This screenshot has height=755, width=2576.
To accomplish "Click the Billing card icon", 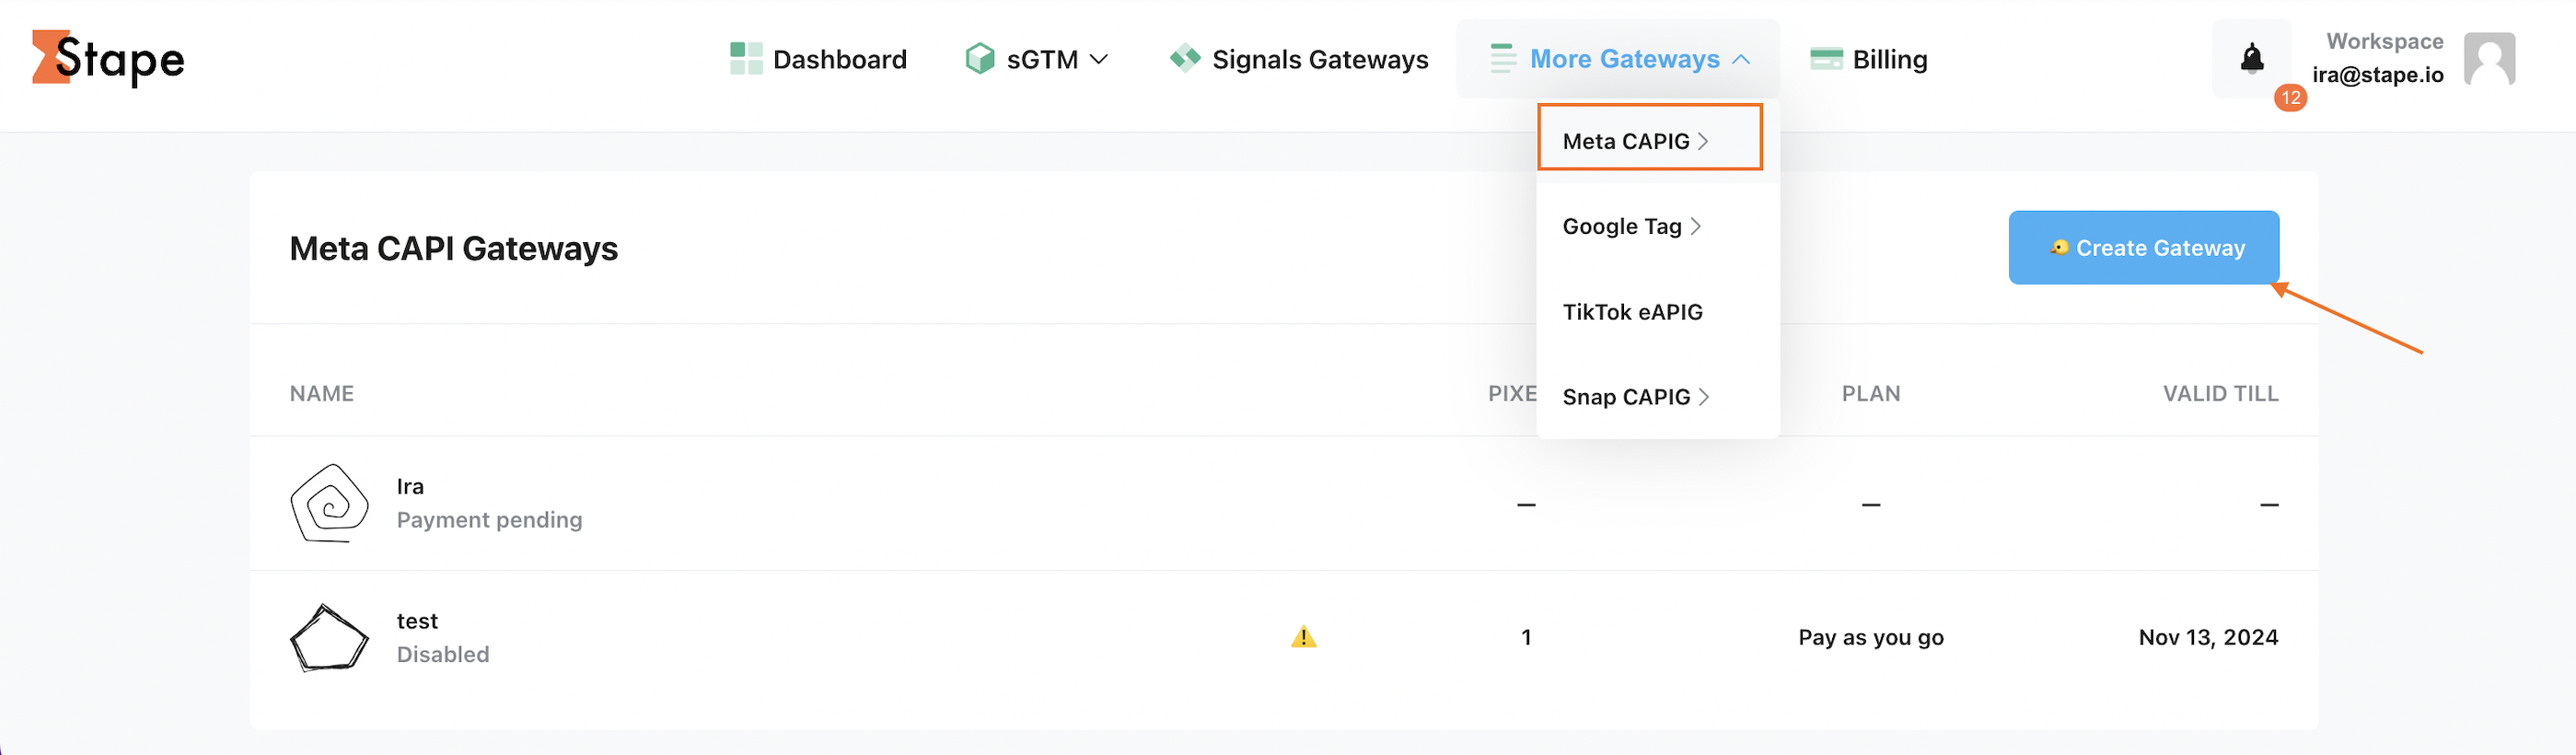I will click(1826, 59).
